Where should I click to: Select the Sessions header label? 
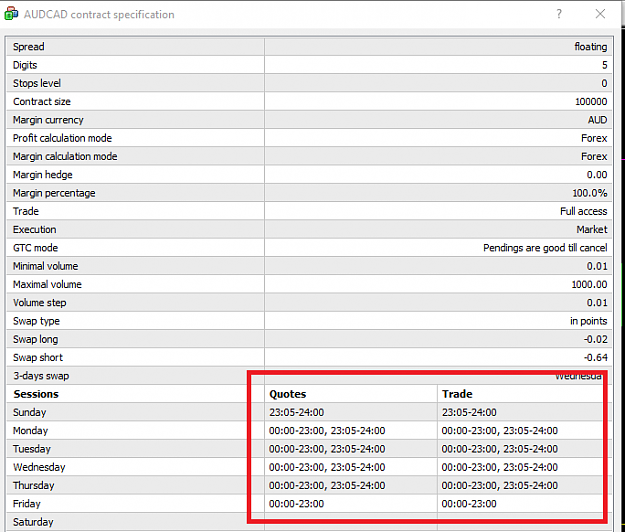tap(36, 394)
